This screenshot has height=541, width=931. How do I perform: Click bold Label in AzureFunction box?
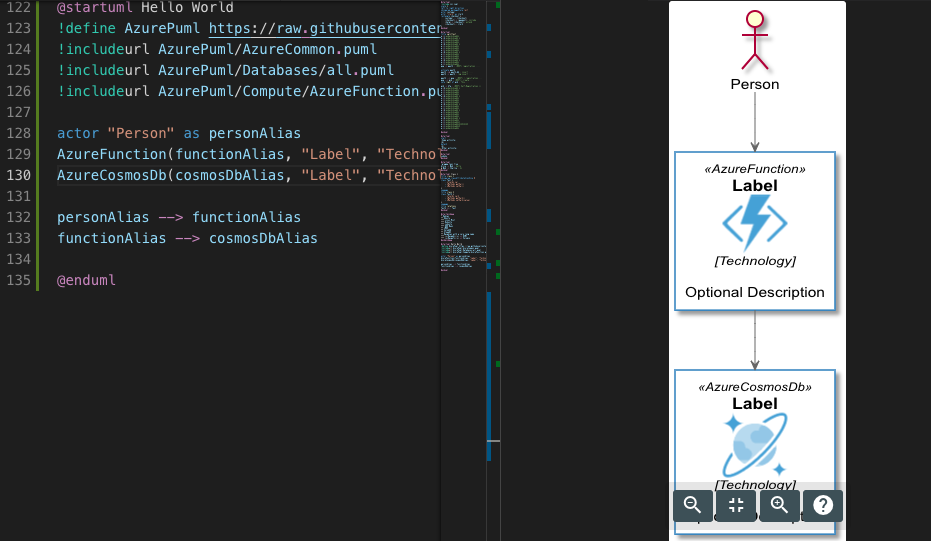[755, 186]
